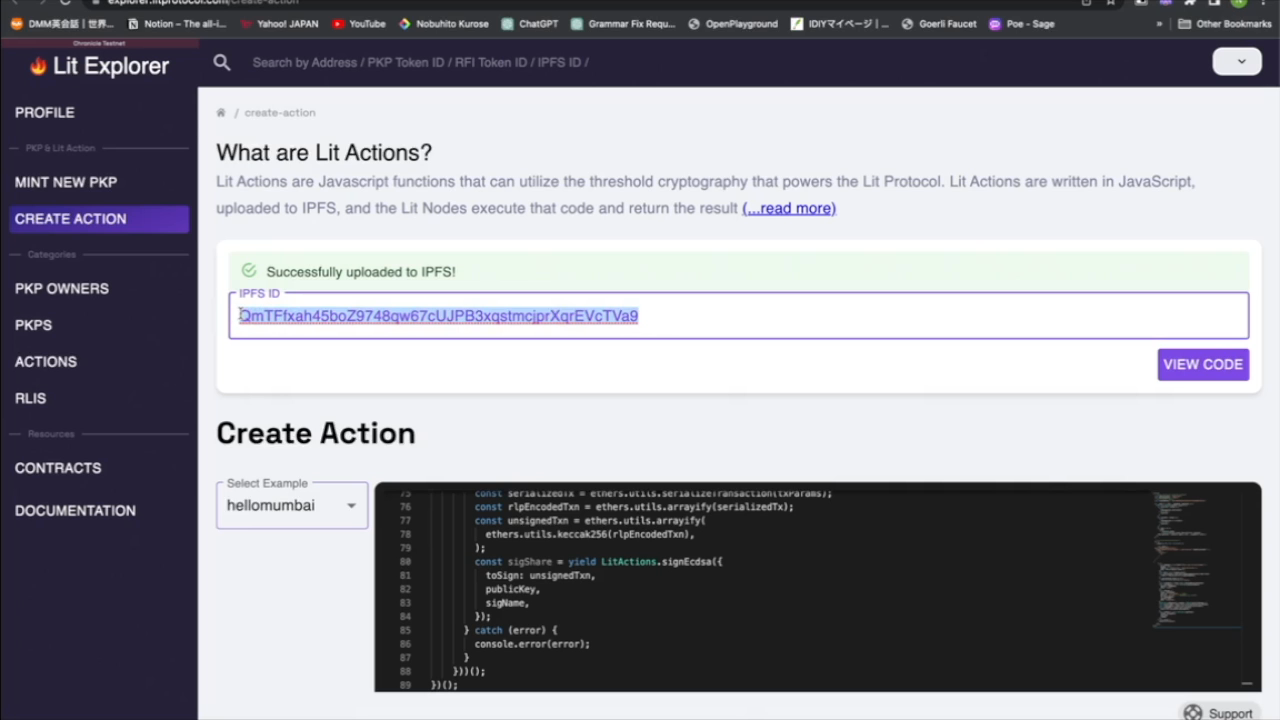Click the code editor minimap
1280x720 pixels.
click(x=1195, y=560)
